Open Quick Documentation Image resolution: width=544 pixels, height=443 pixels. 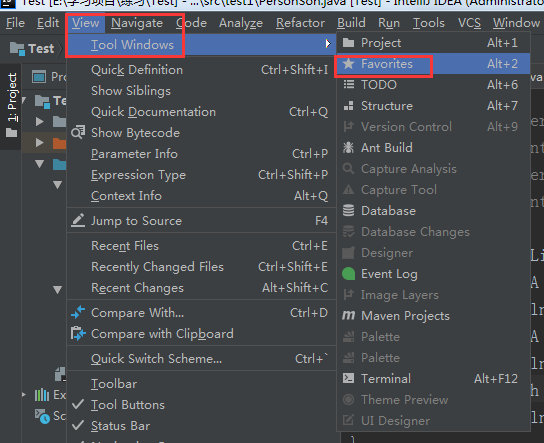[x=201, y=112]
